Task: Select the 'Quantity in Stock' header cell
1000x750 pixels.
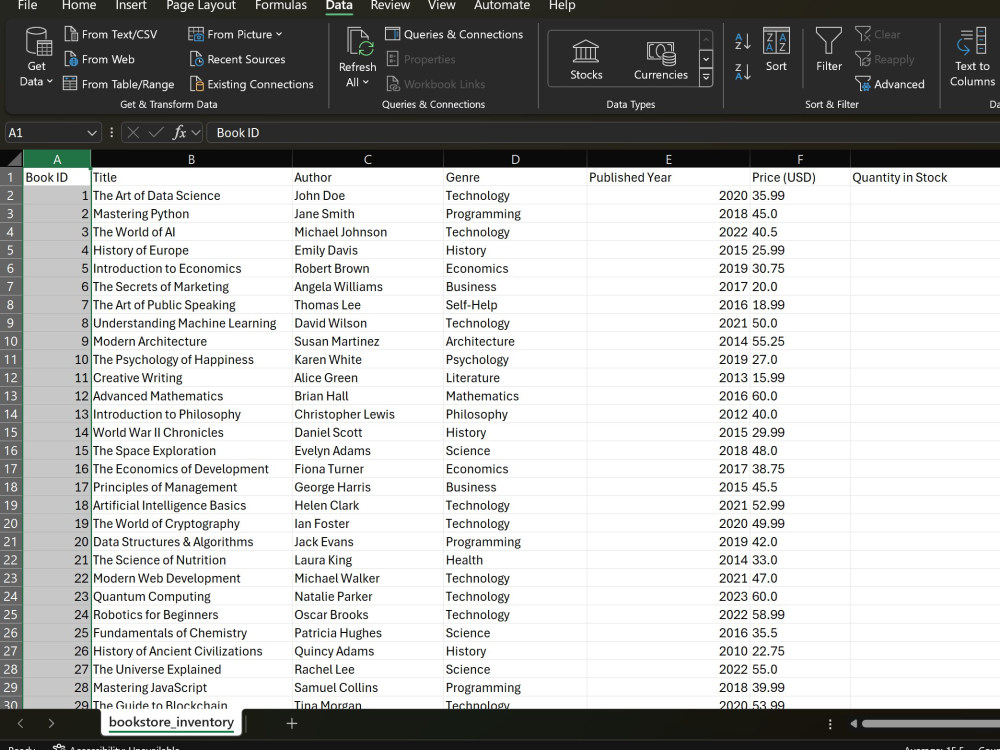Action: (x=925, y=177)
